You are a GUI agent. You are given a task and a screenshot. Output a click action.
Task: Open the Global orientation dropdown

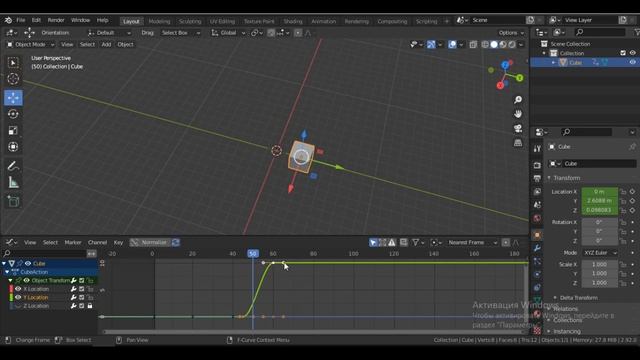pos(229,33)
